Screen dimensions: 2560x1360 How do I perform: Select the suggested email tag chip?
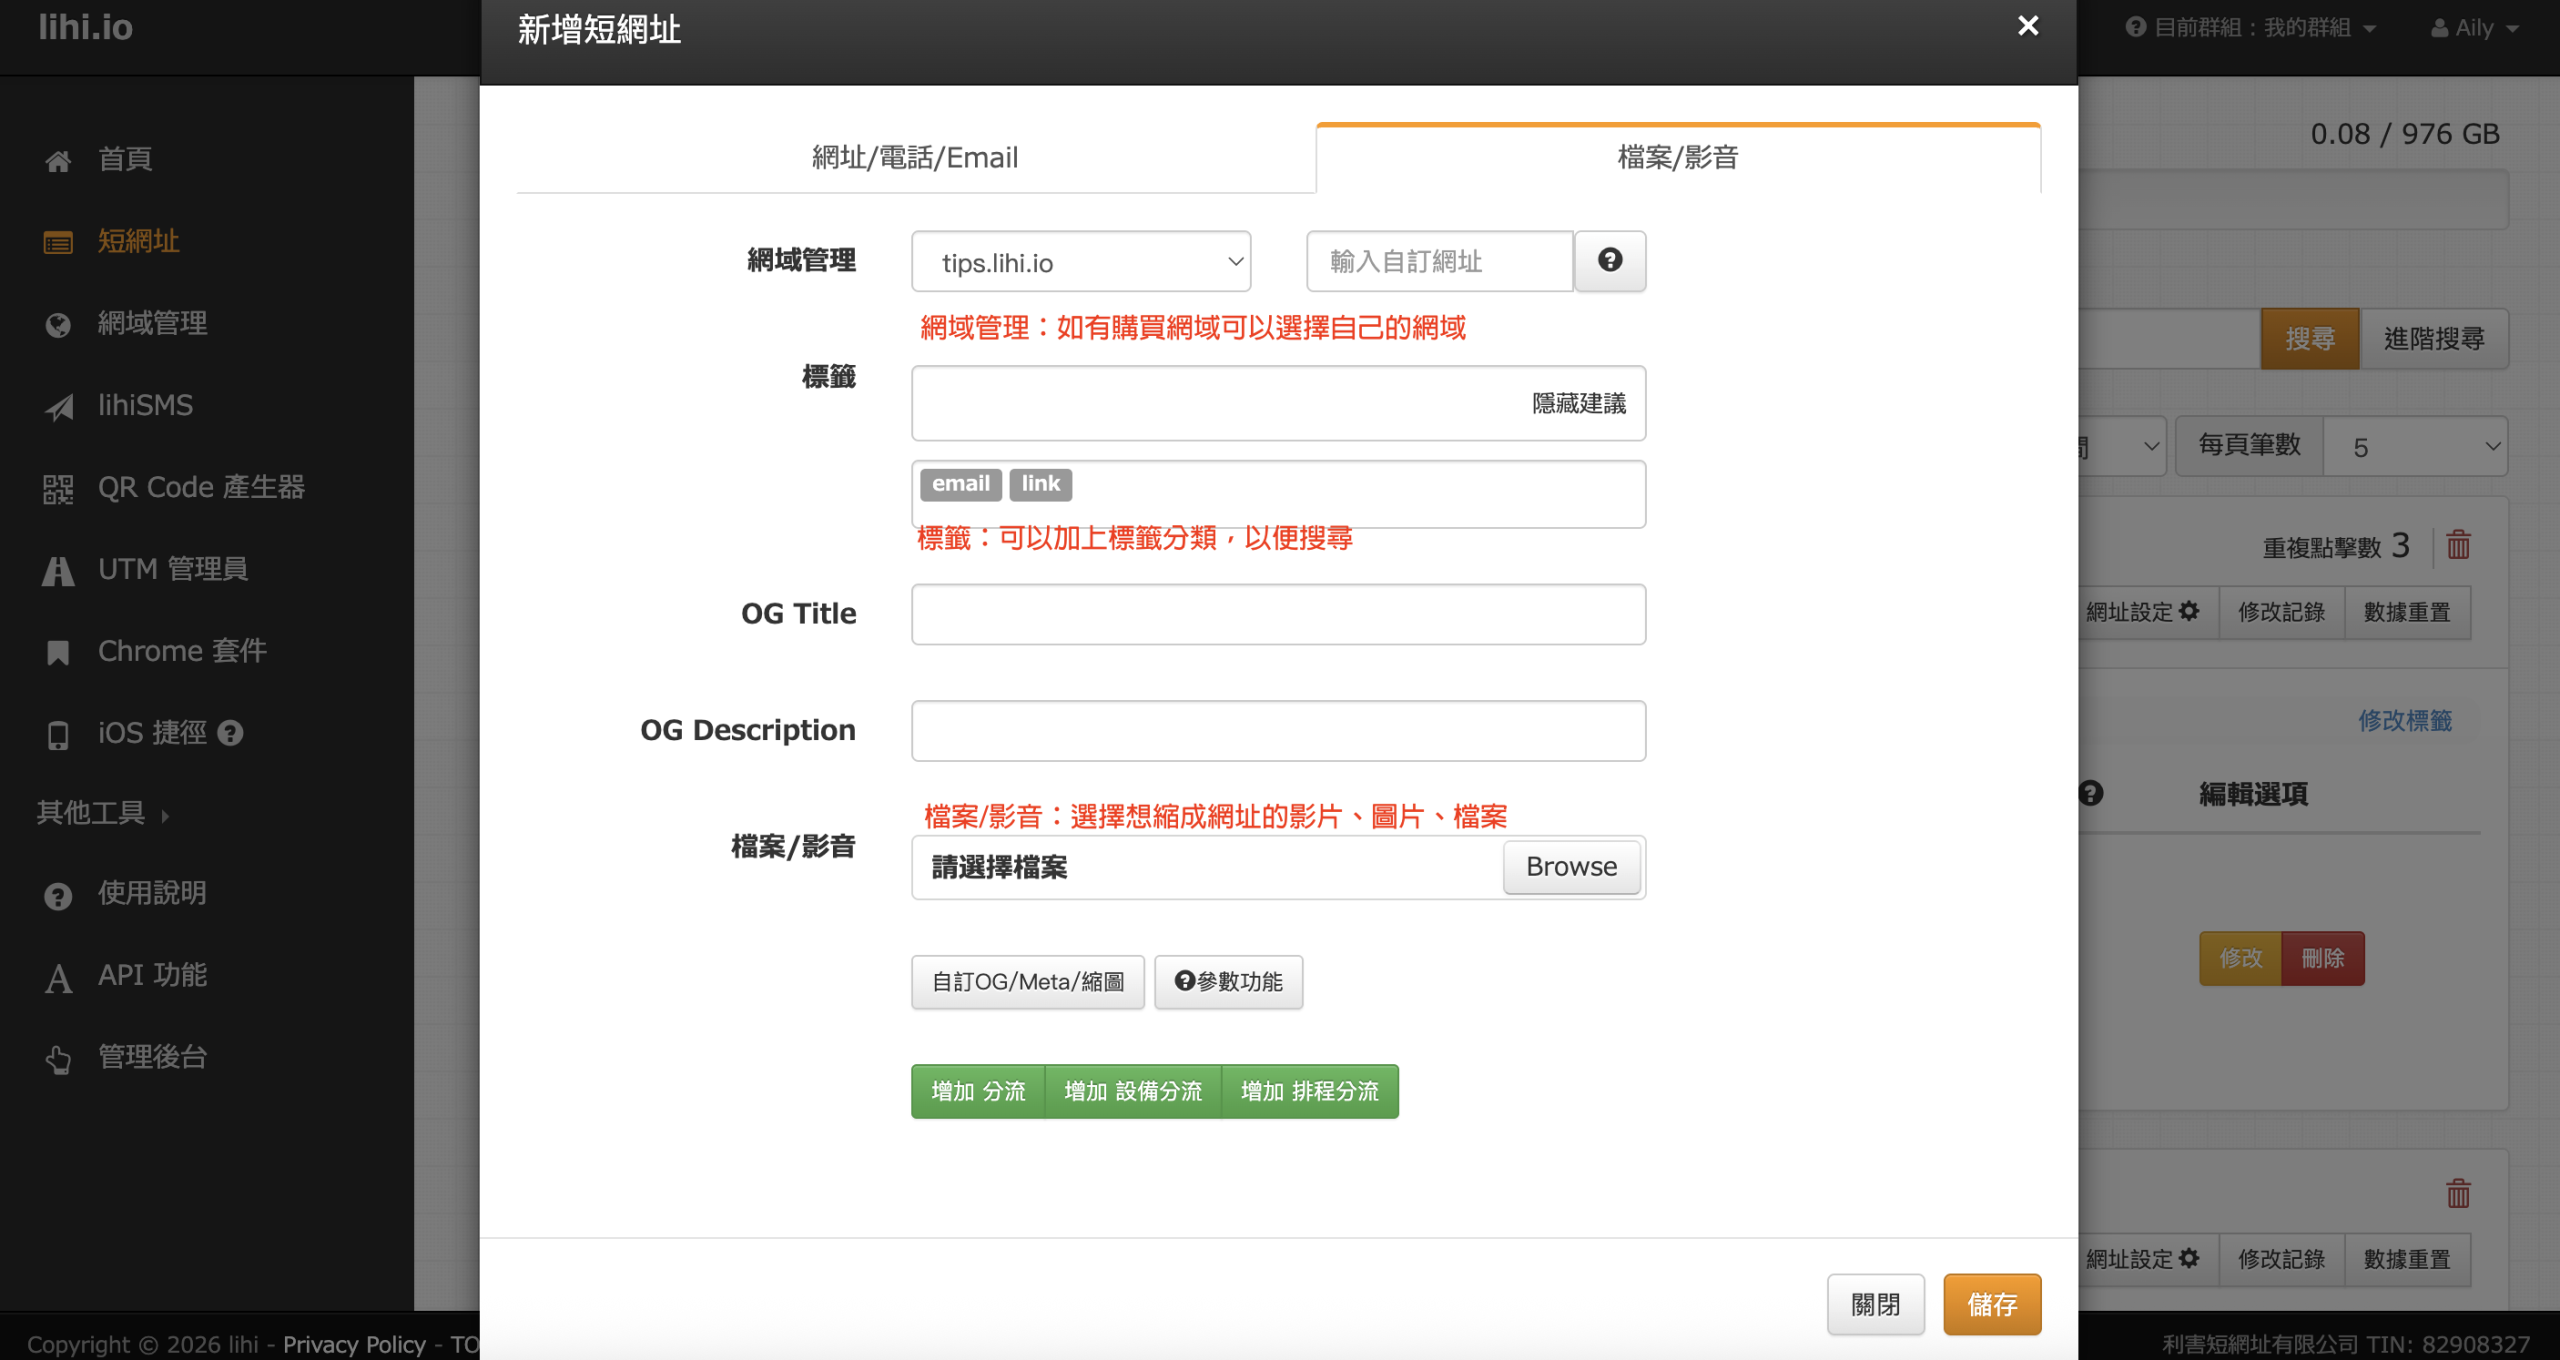[960, 485]
